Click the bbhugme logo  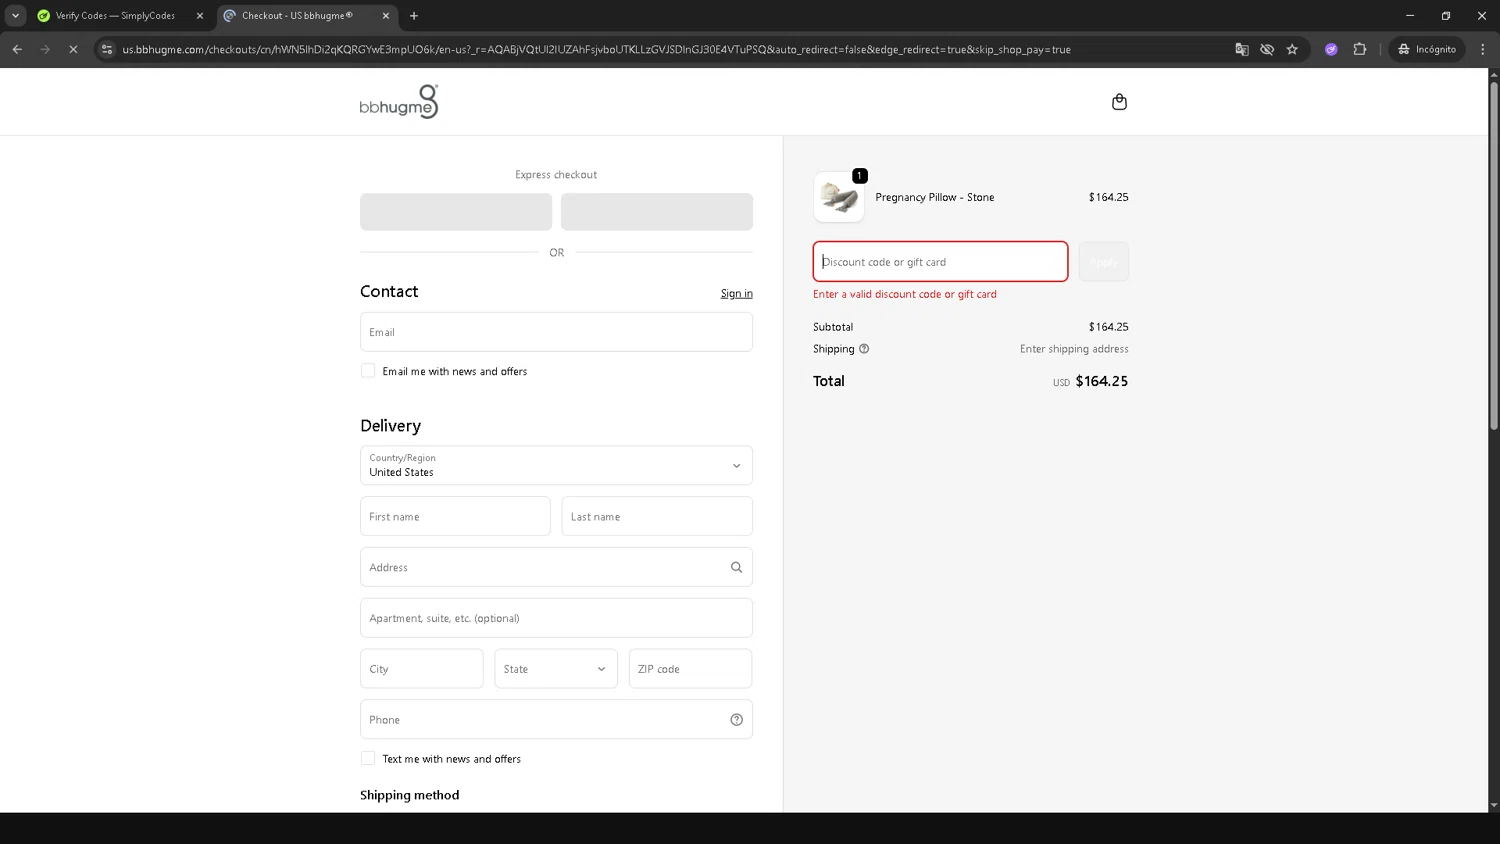pyautogui.click(x=399, y=102)
